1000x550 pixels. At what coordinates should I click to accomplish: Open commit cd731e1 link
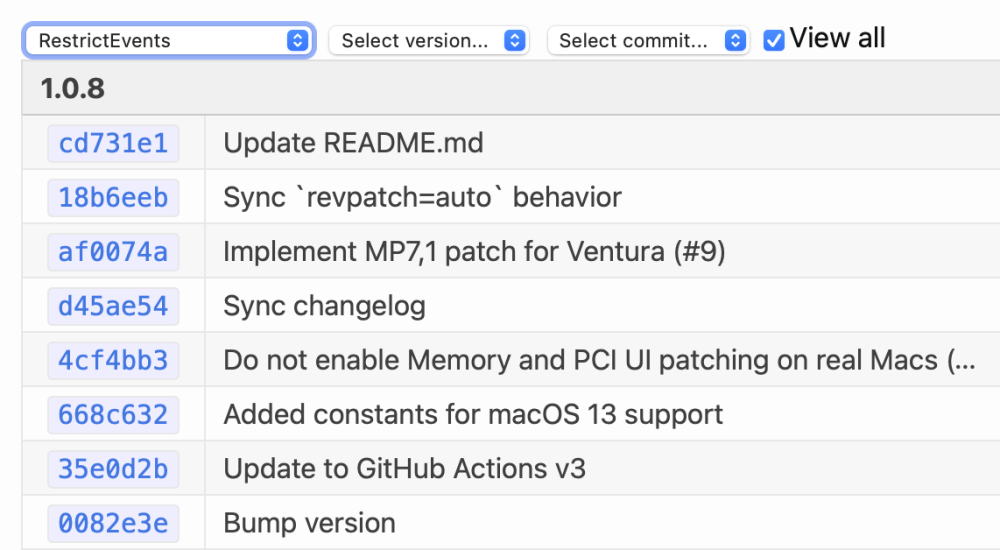(x=113, y=144)
